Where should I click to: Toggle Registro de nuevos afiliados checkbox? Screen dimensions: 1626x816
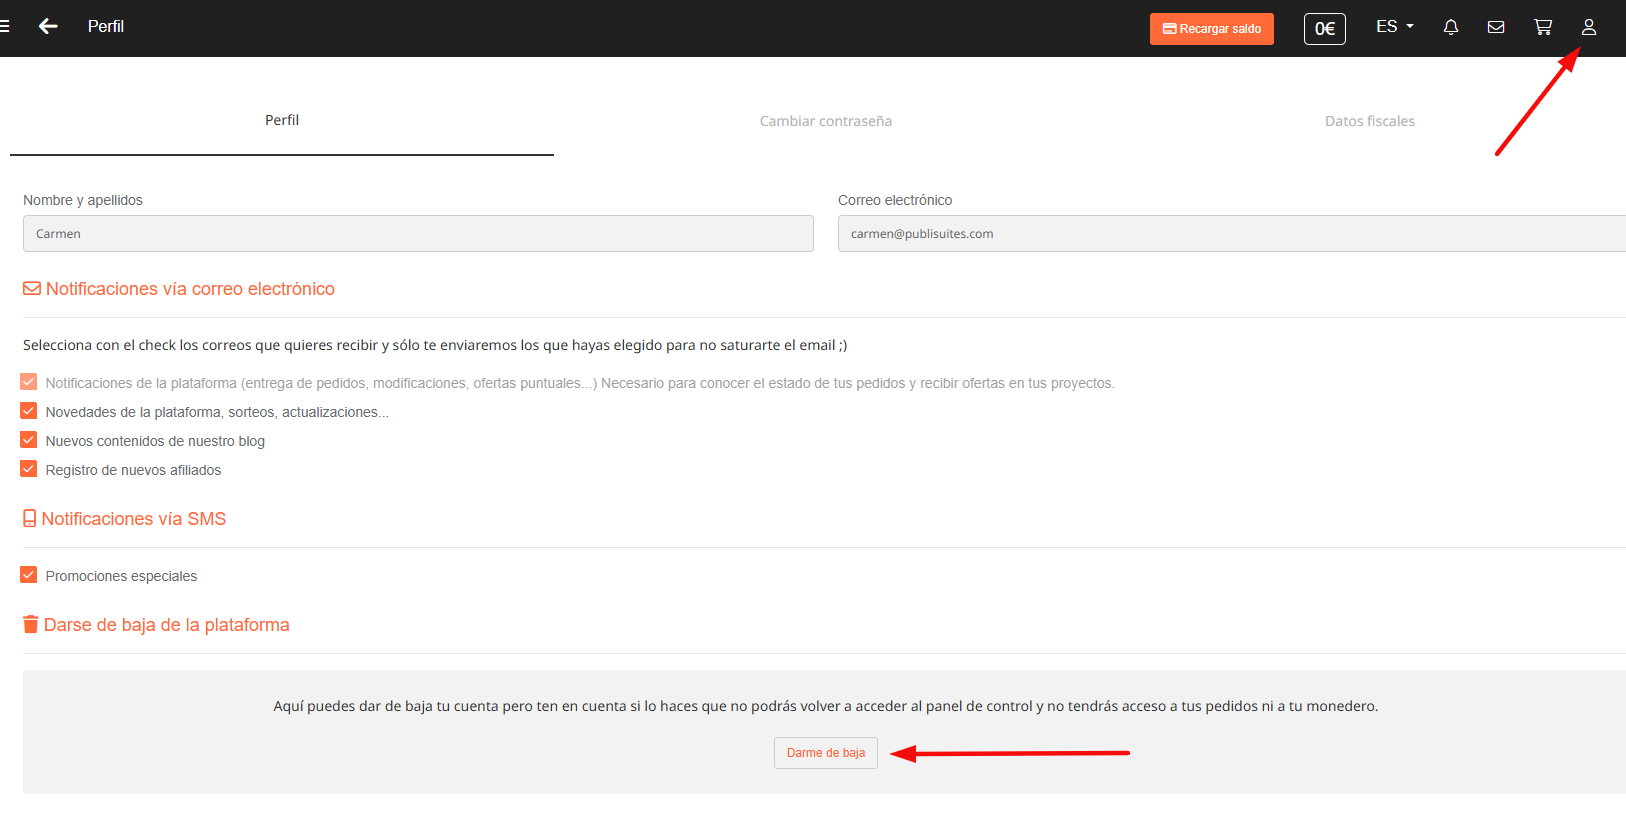pyautogui.click(x=29, y=469)
